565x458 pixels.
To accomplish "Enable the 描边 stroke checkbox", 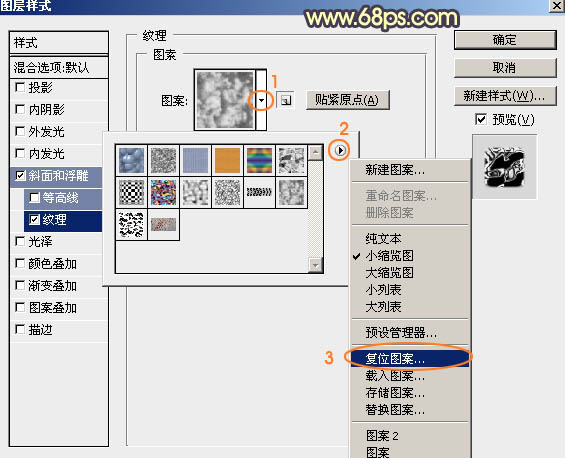I will (x=20, y=329).
